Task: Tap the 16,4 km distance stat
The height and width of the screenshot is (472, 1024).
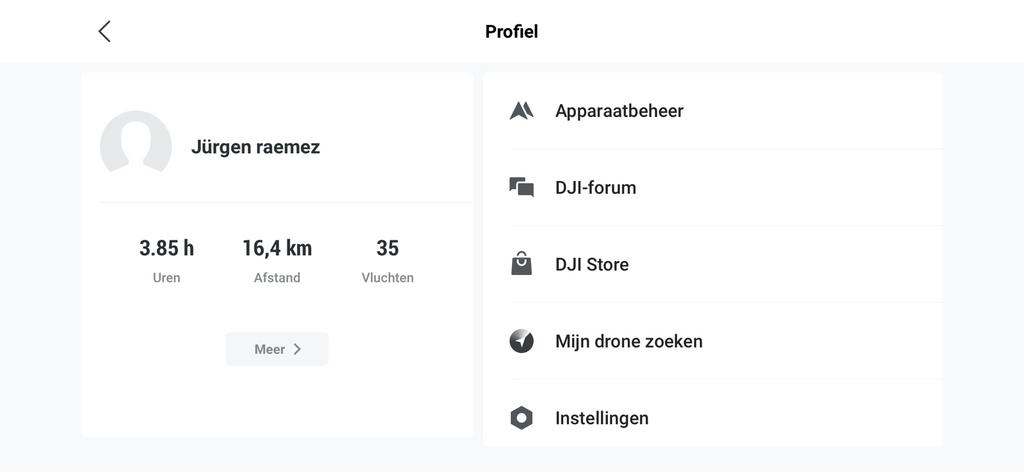Action: [277, 248]
